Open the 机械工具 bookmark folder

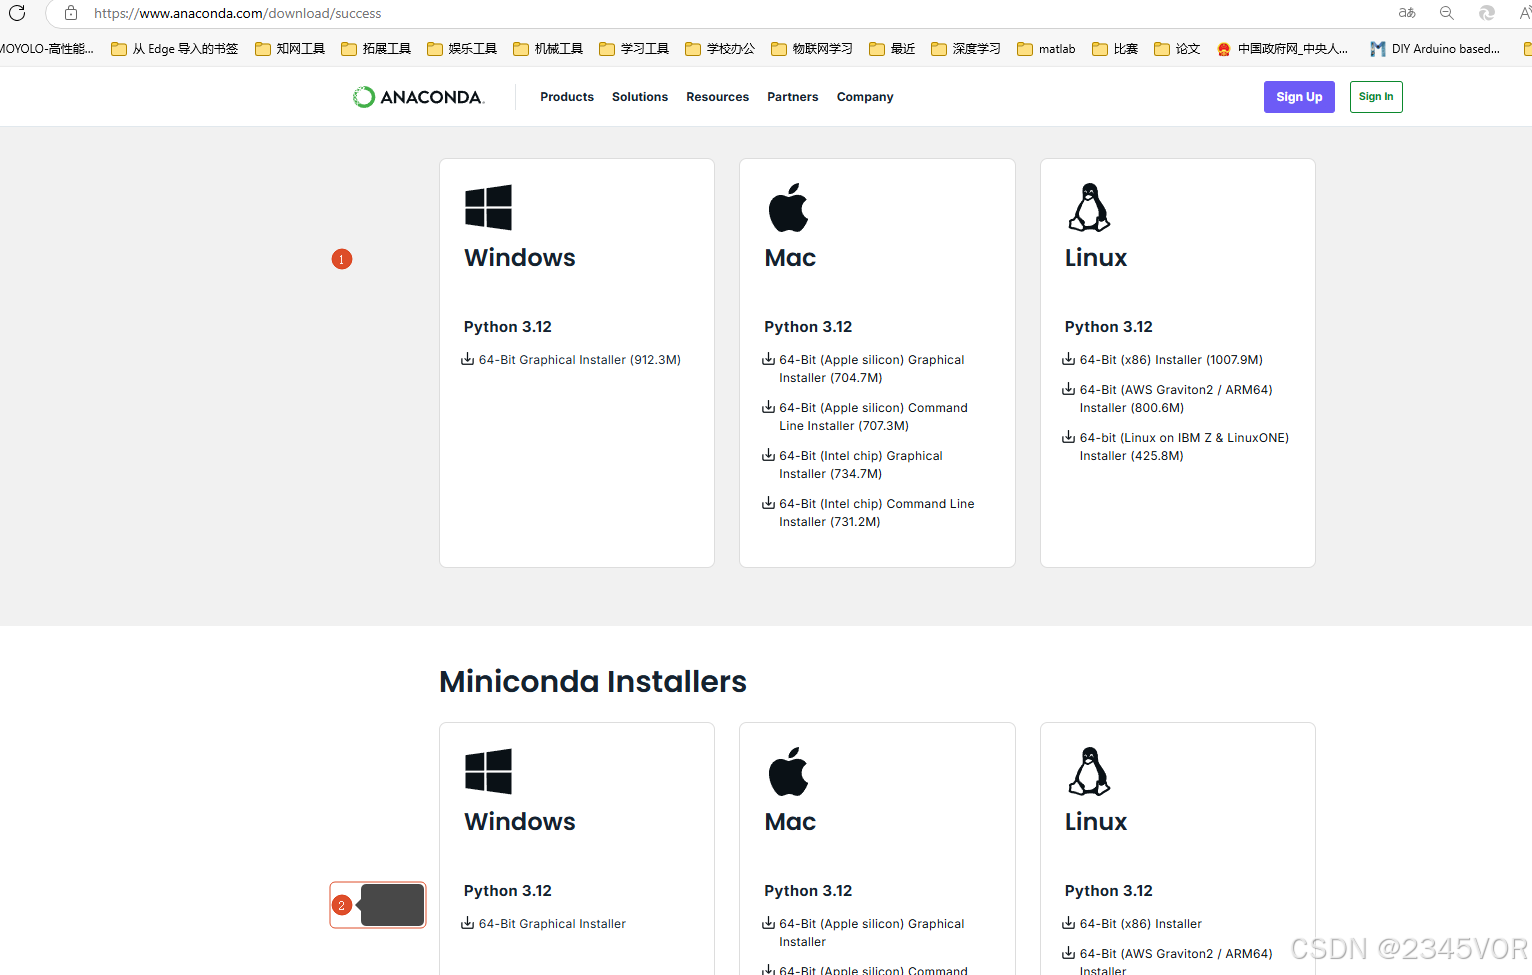[548, 48]
